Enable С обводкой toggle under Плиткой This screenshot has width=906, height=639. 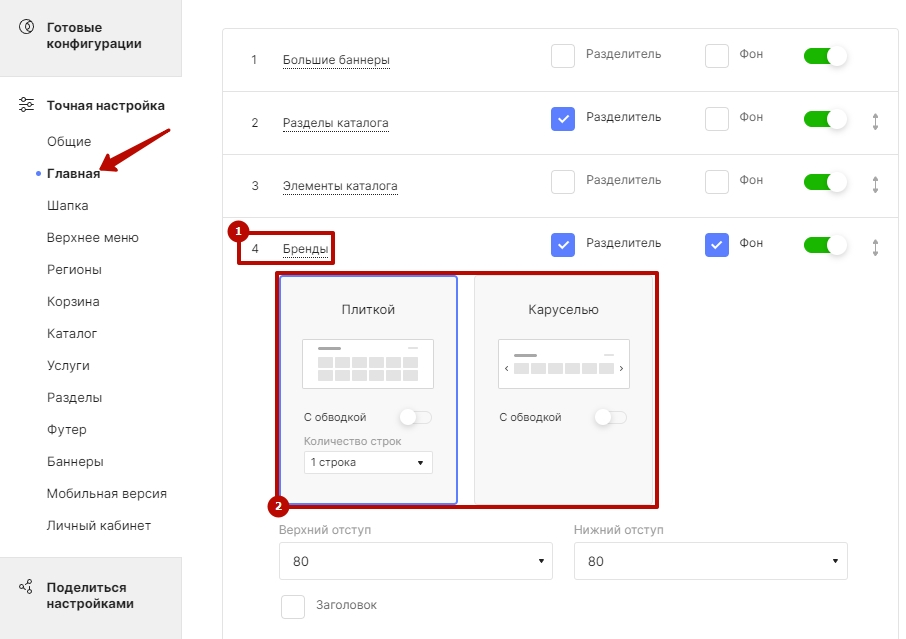tap(415, 417)
